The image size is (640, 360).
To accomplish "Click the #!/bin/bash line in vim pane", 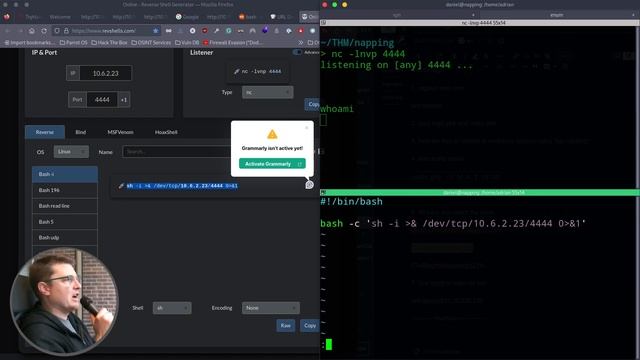I will pos(351,202).
